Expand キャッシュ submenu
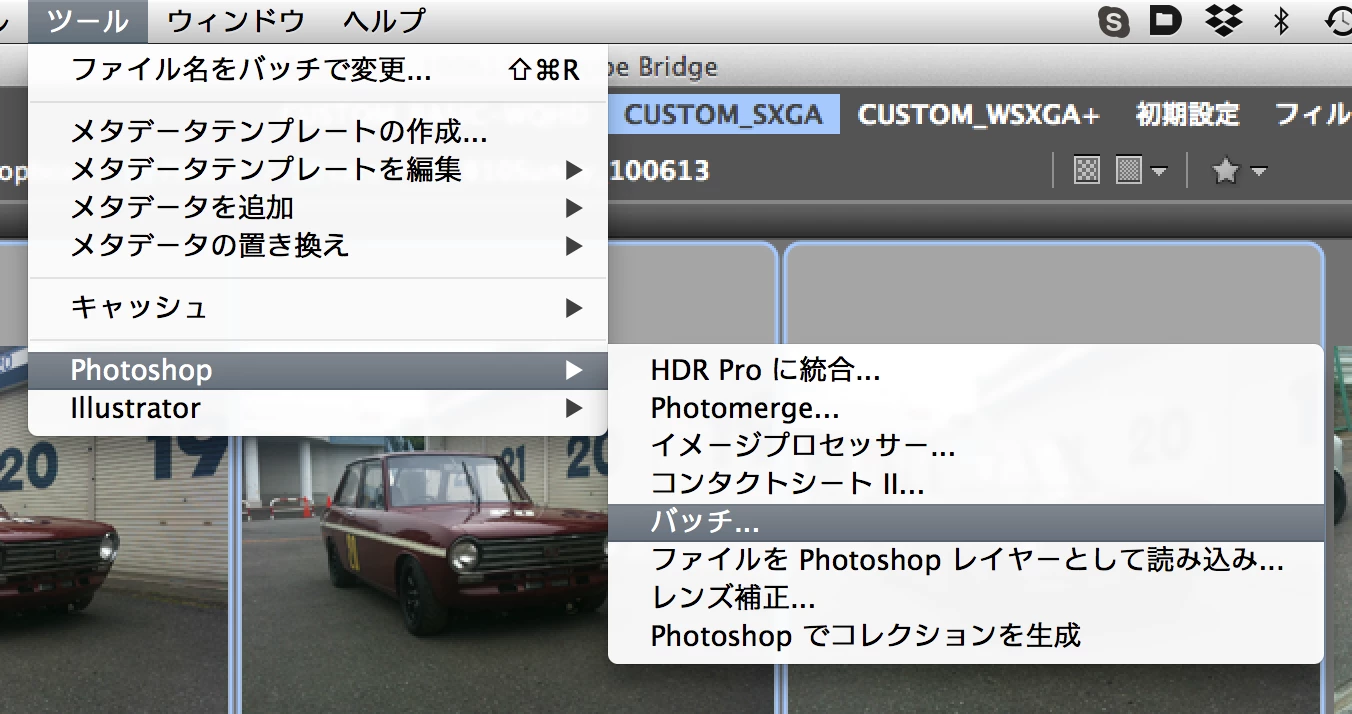The height and width of the screenshot is (714, 1352). point(318,307)
